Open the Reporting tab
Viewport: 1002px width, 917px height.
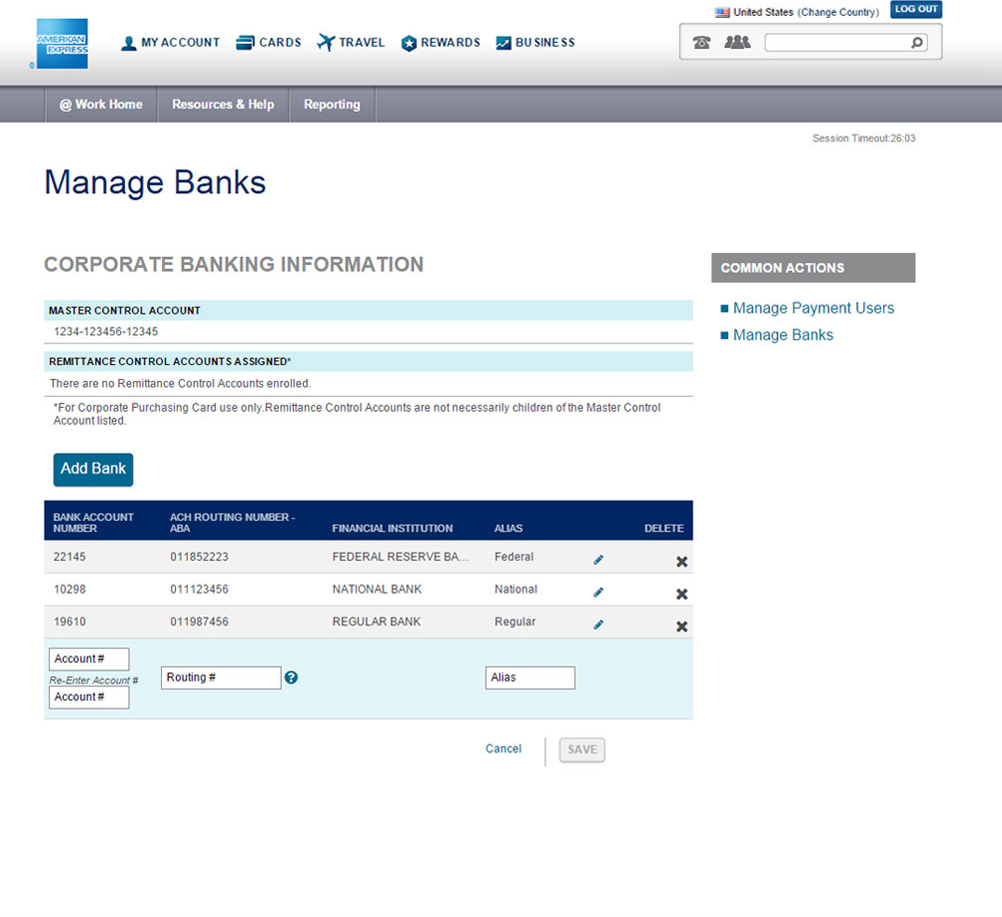point(332,104)
